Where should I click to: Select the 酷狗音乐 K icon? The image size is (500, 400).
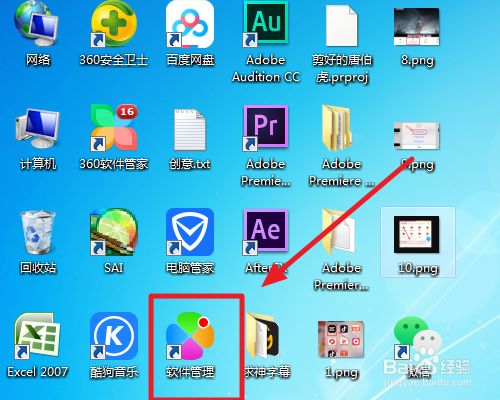click(114, 336)
